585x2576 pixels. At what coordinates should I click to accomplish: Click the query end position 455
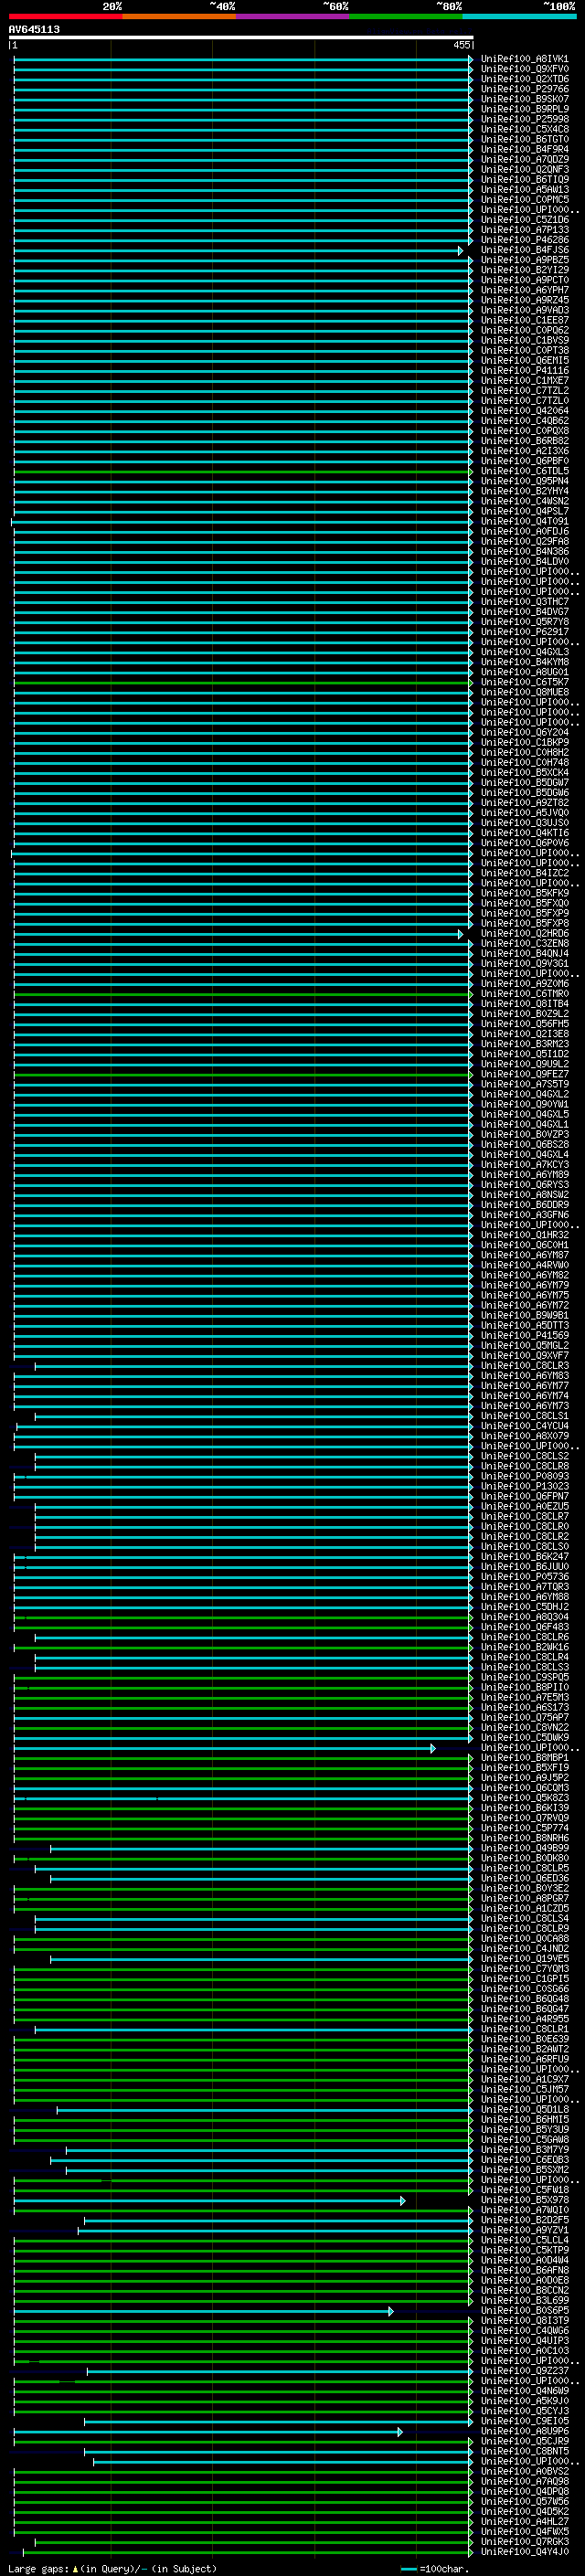462,45
